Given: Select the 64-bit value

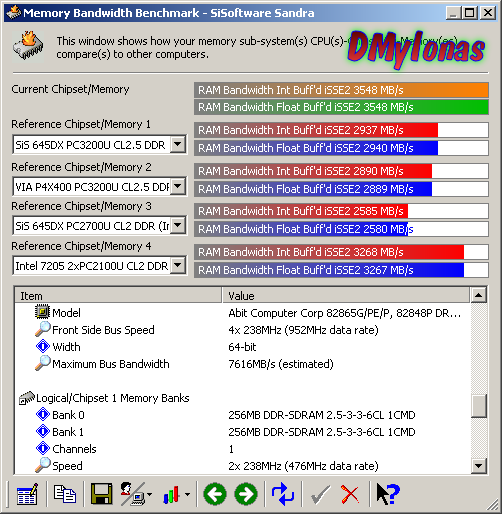Looking at the screenshot, I should click(x=242, y=347).
